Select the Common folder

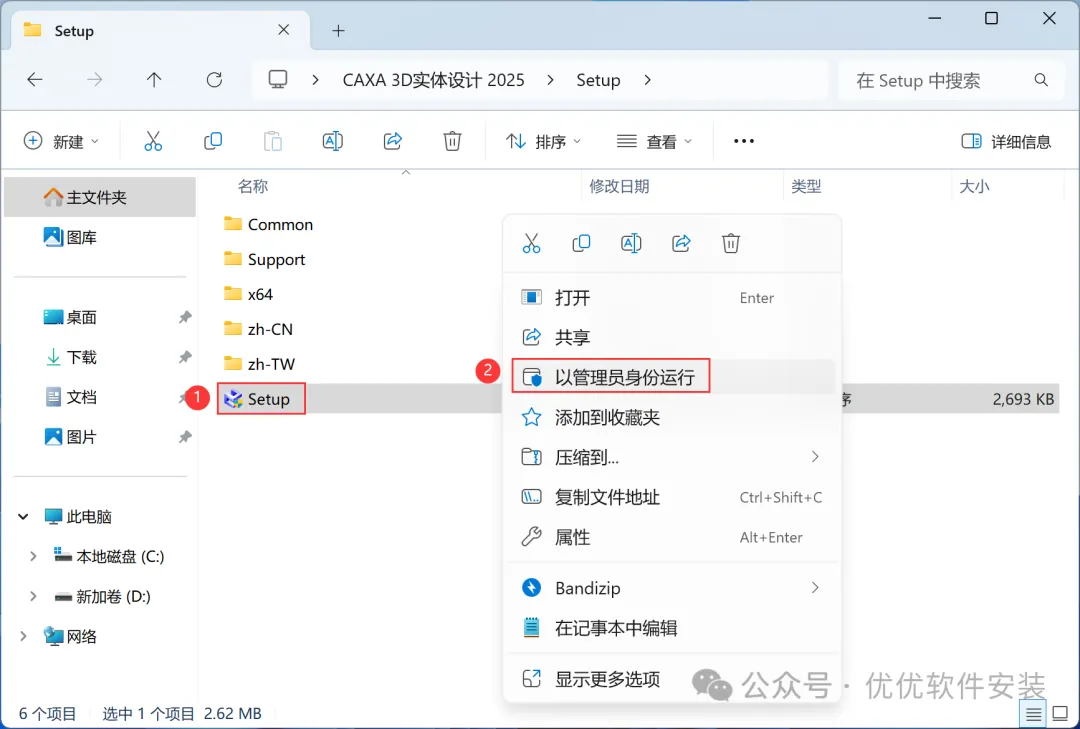[269, 224]
